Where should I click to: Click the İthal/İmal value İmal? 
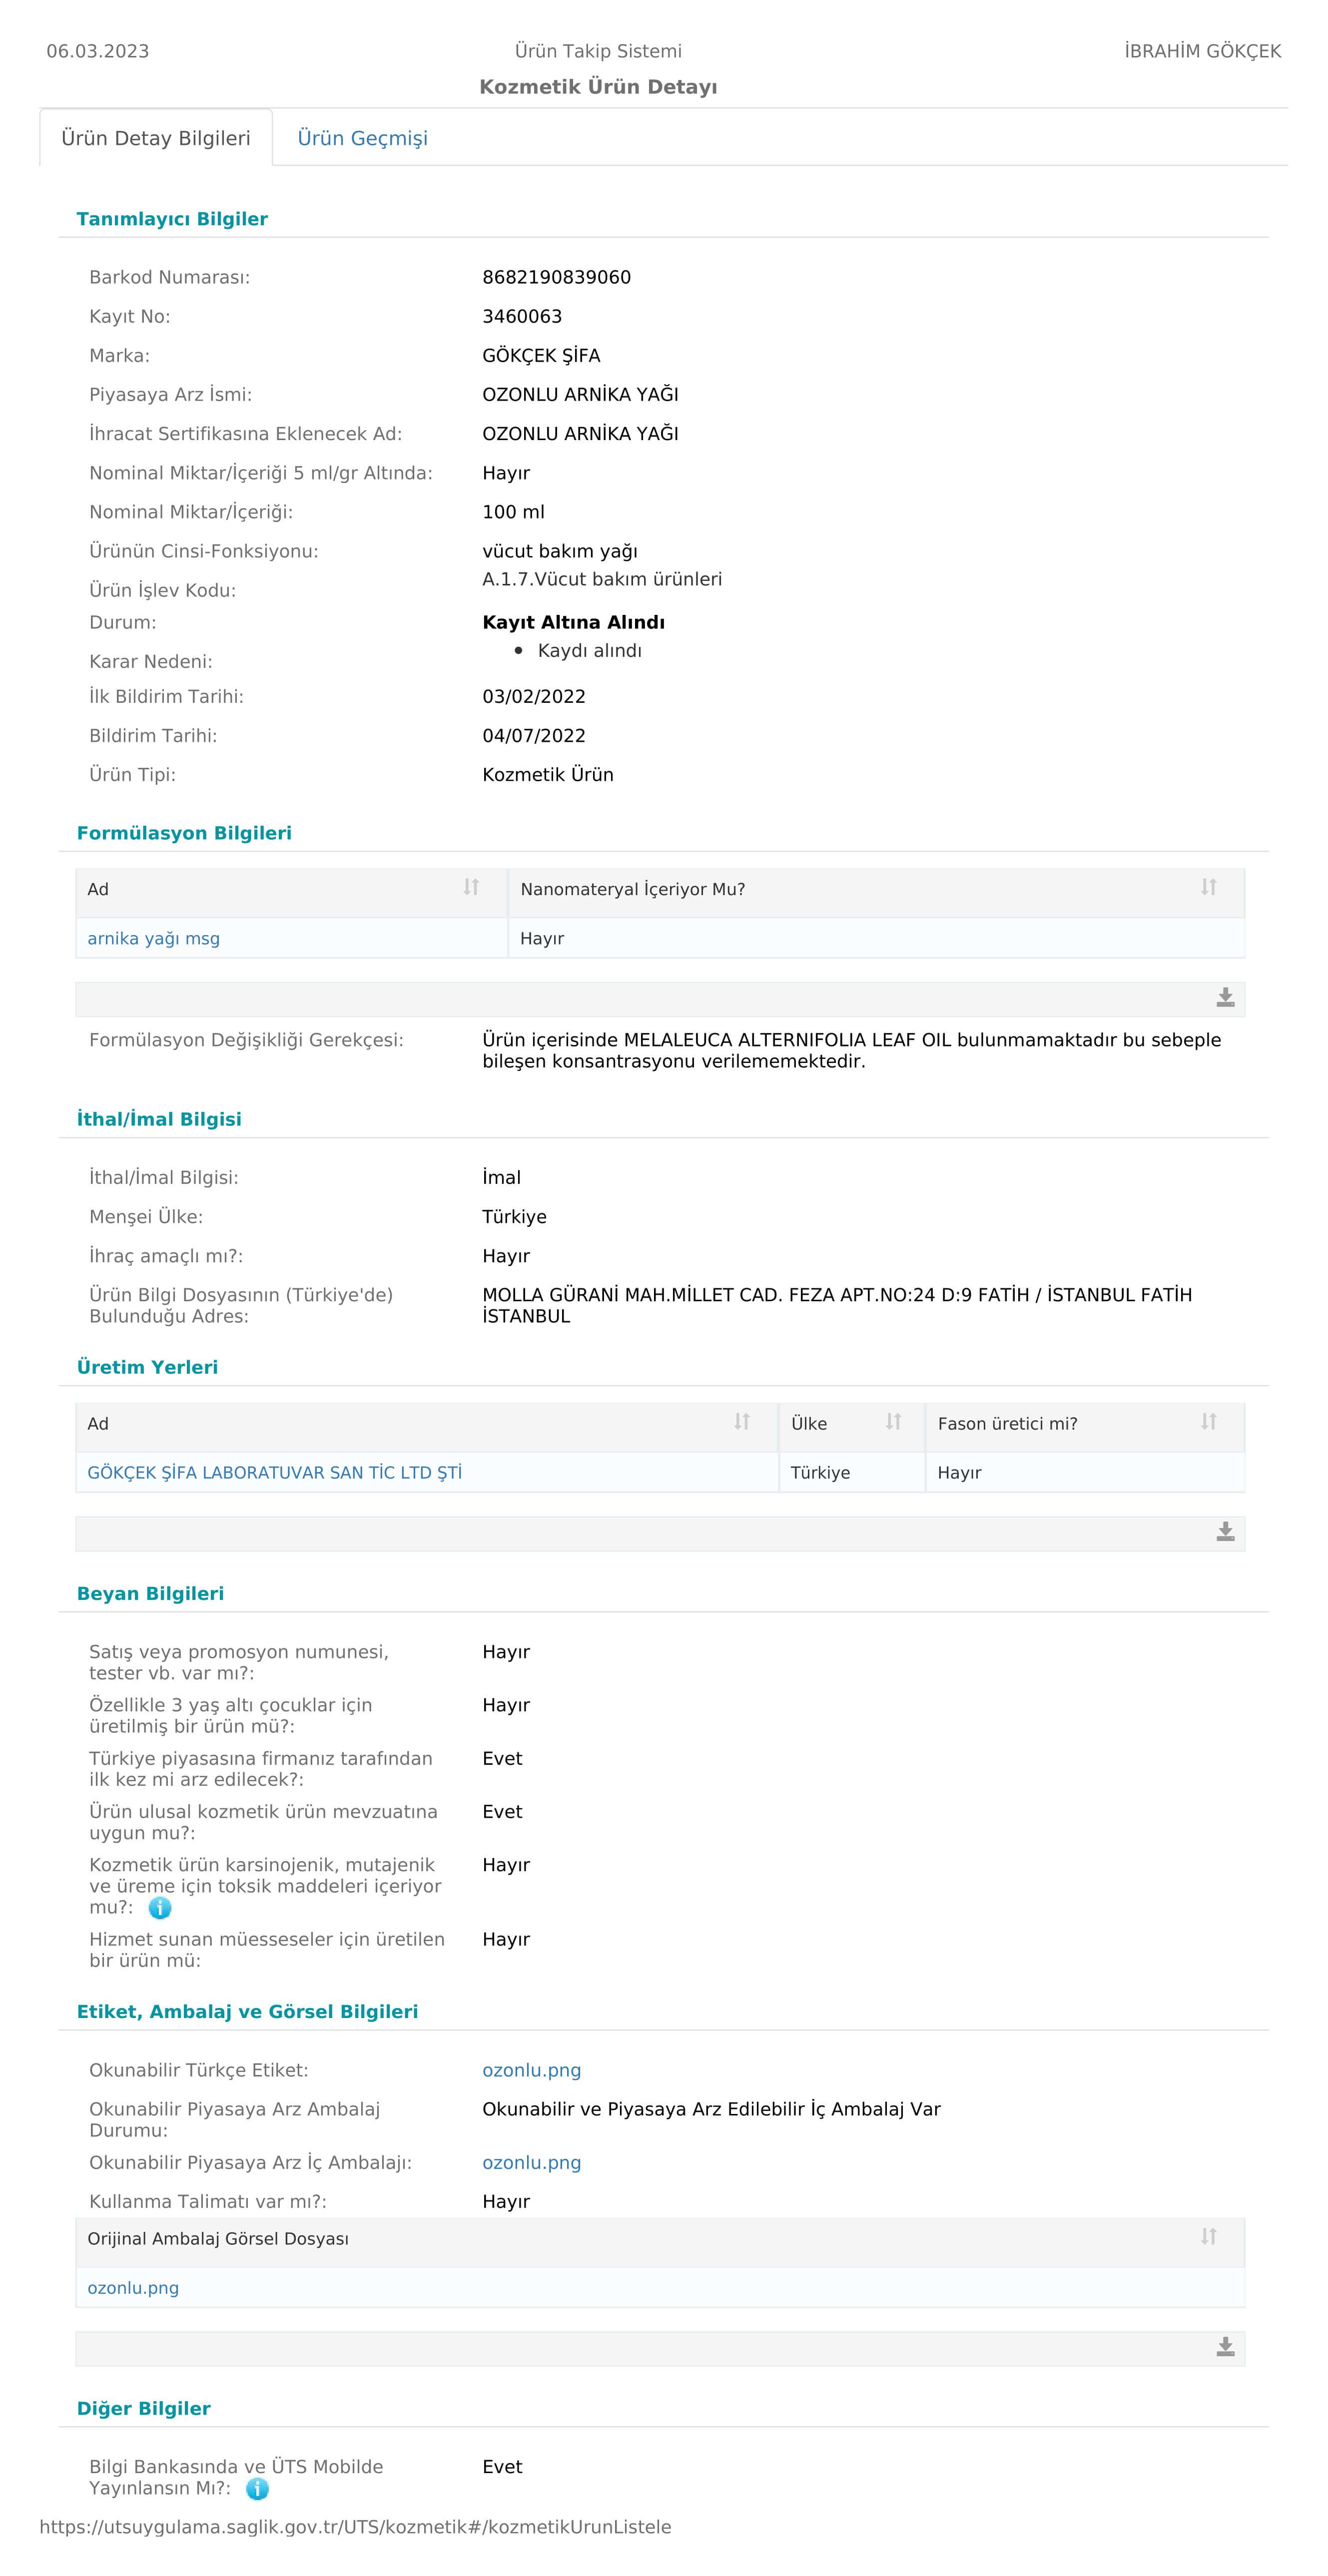tap(501, 1178)
